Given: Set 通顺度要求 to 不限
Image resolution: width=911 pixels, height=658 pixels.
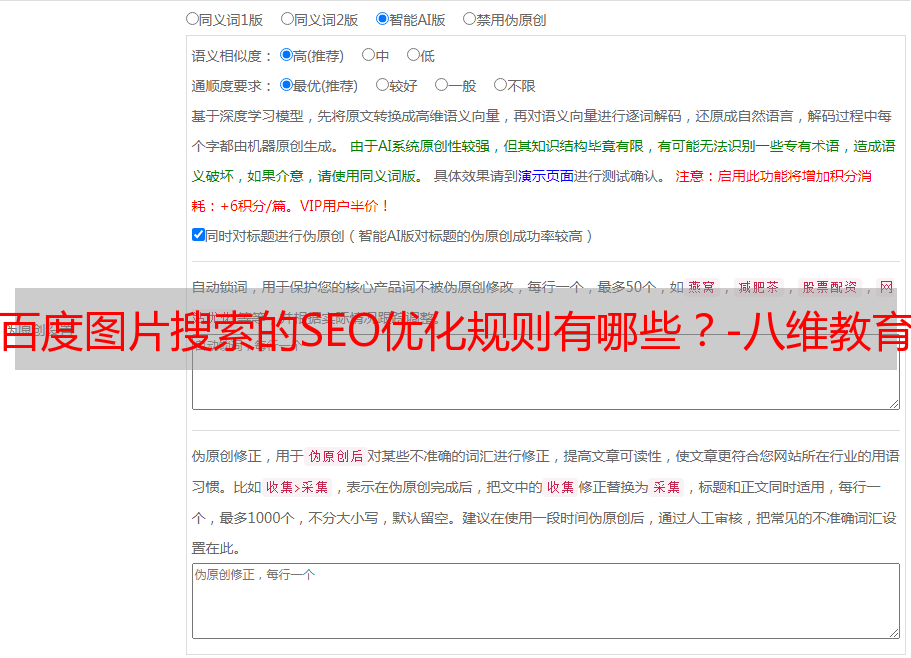Looking at the screenshot, I should pyautogui.click(x=500, y=85).
